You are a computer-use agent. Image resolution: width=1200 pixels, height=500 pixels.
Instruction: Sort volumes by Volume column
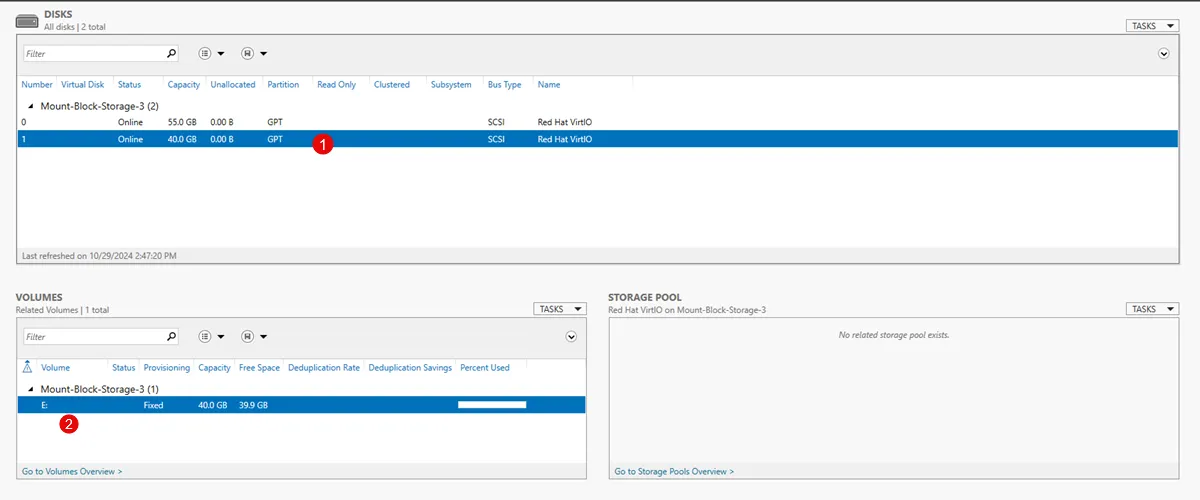tap(56, 368)
